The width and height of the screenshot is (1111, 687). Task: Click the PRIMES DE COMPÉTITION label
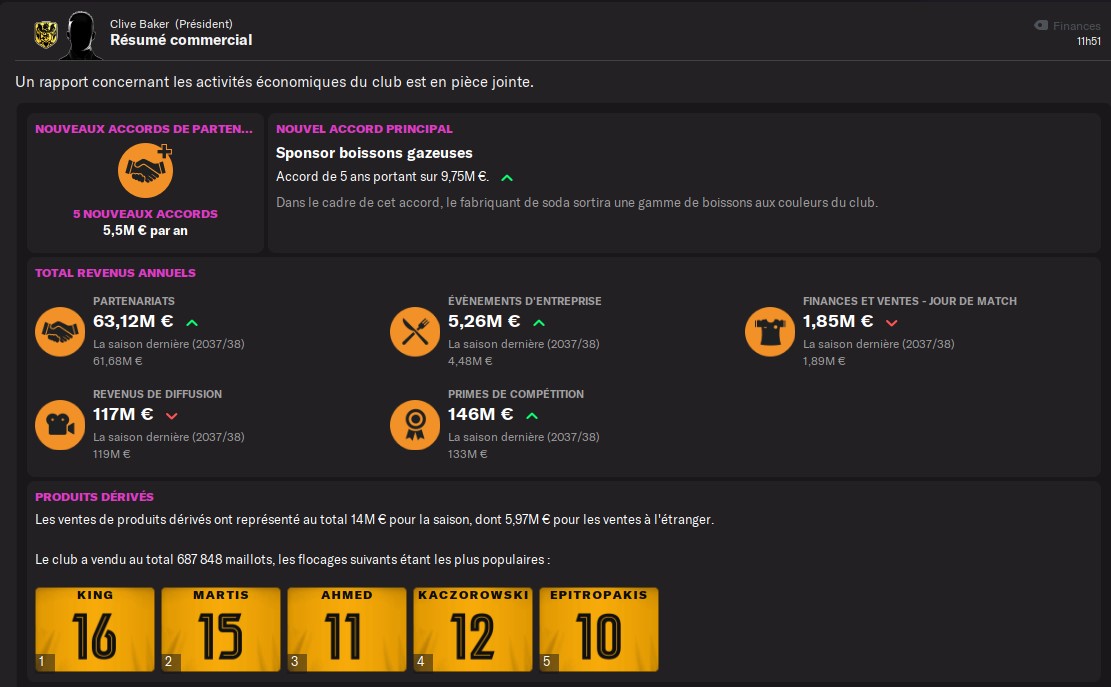tap(516, 394)
